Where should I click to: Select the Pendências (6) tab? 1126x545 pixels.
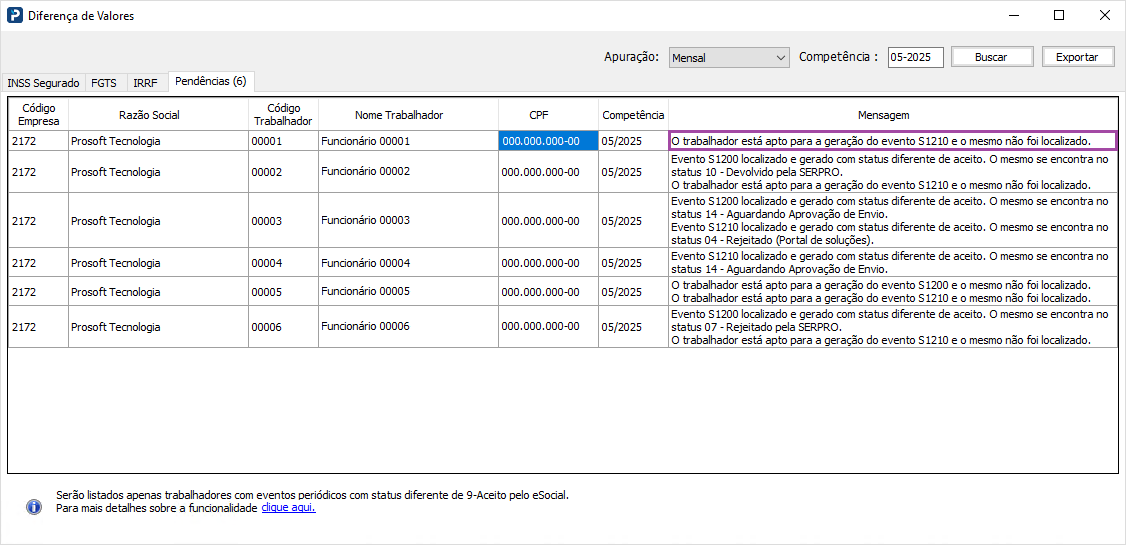[210, 81]
